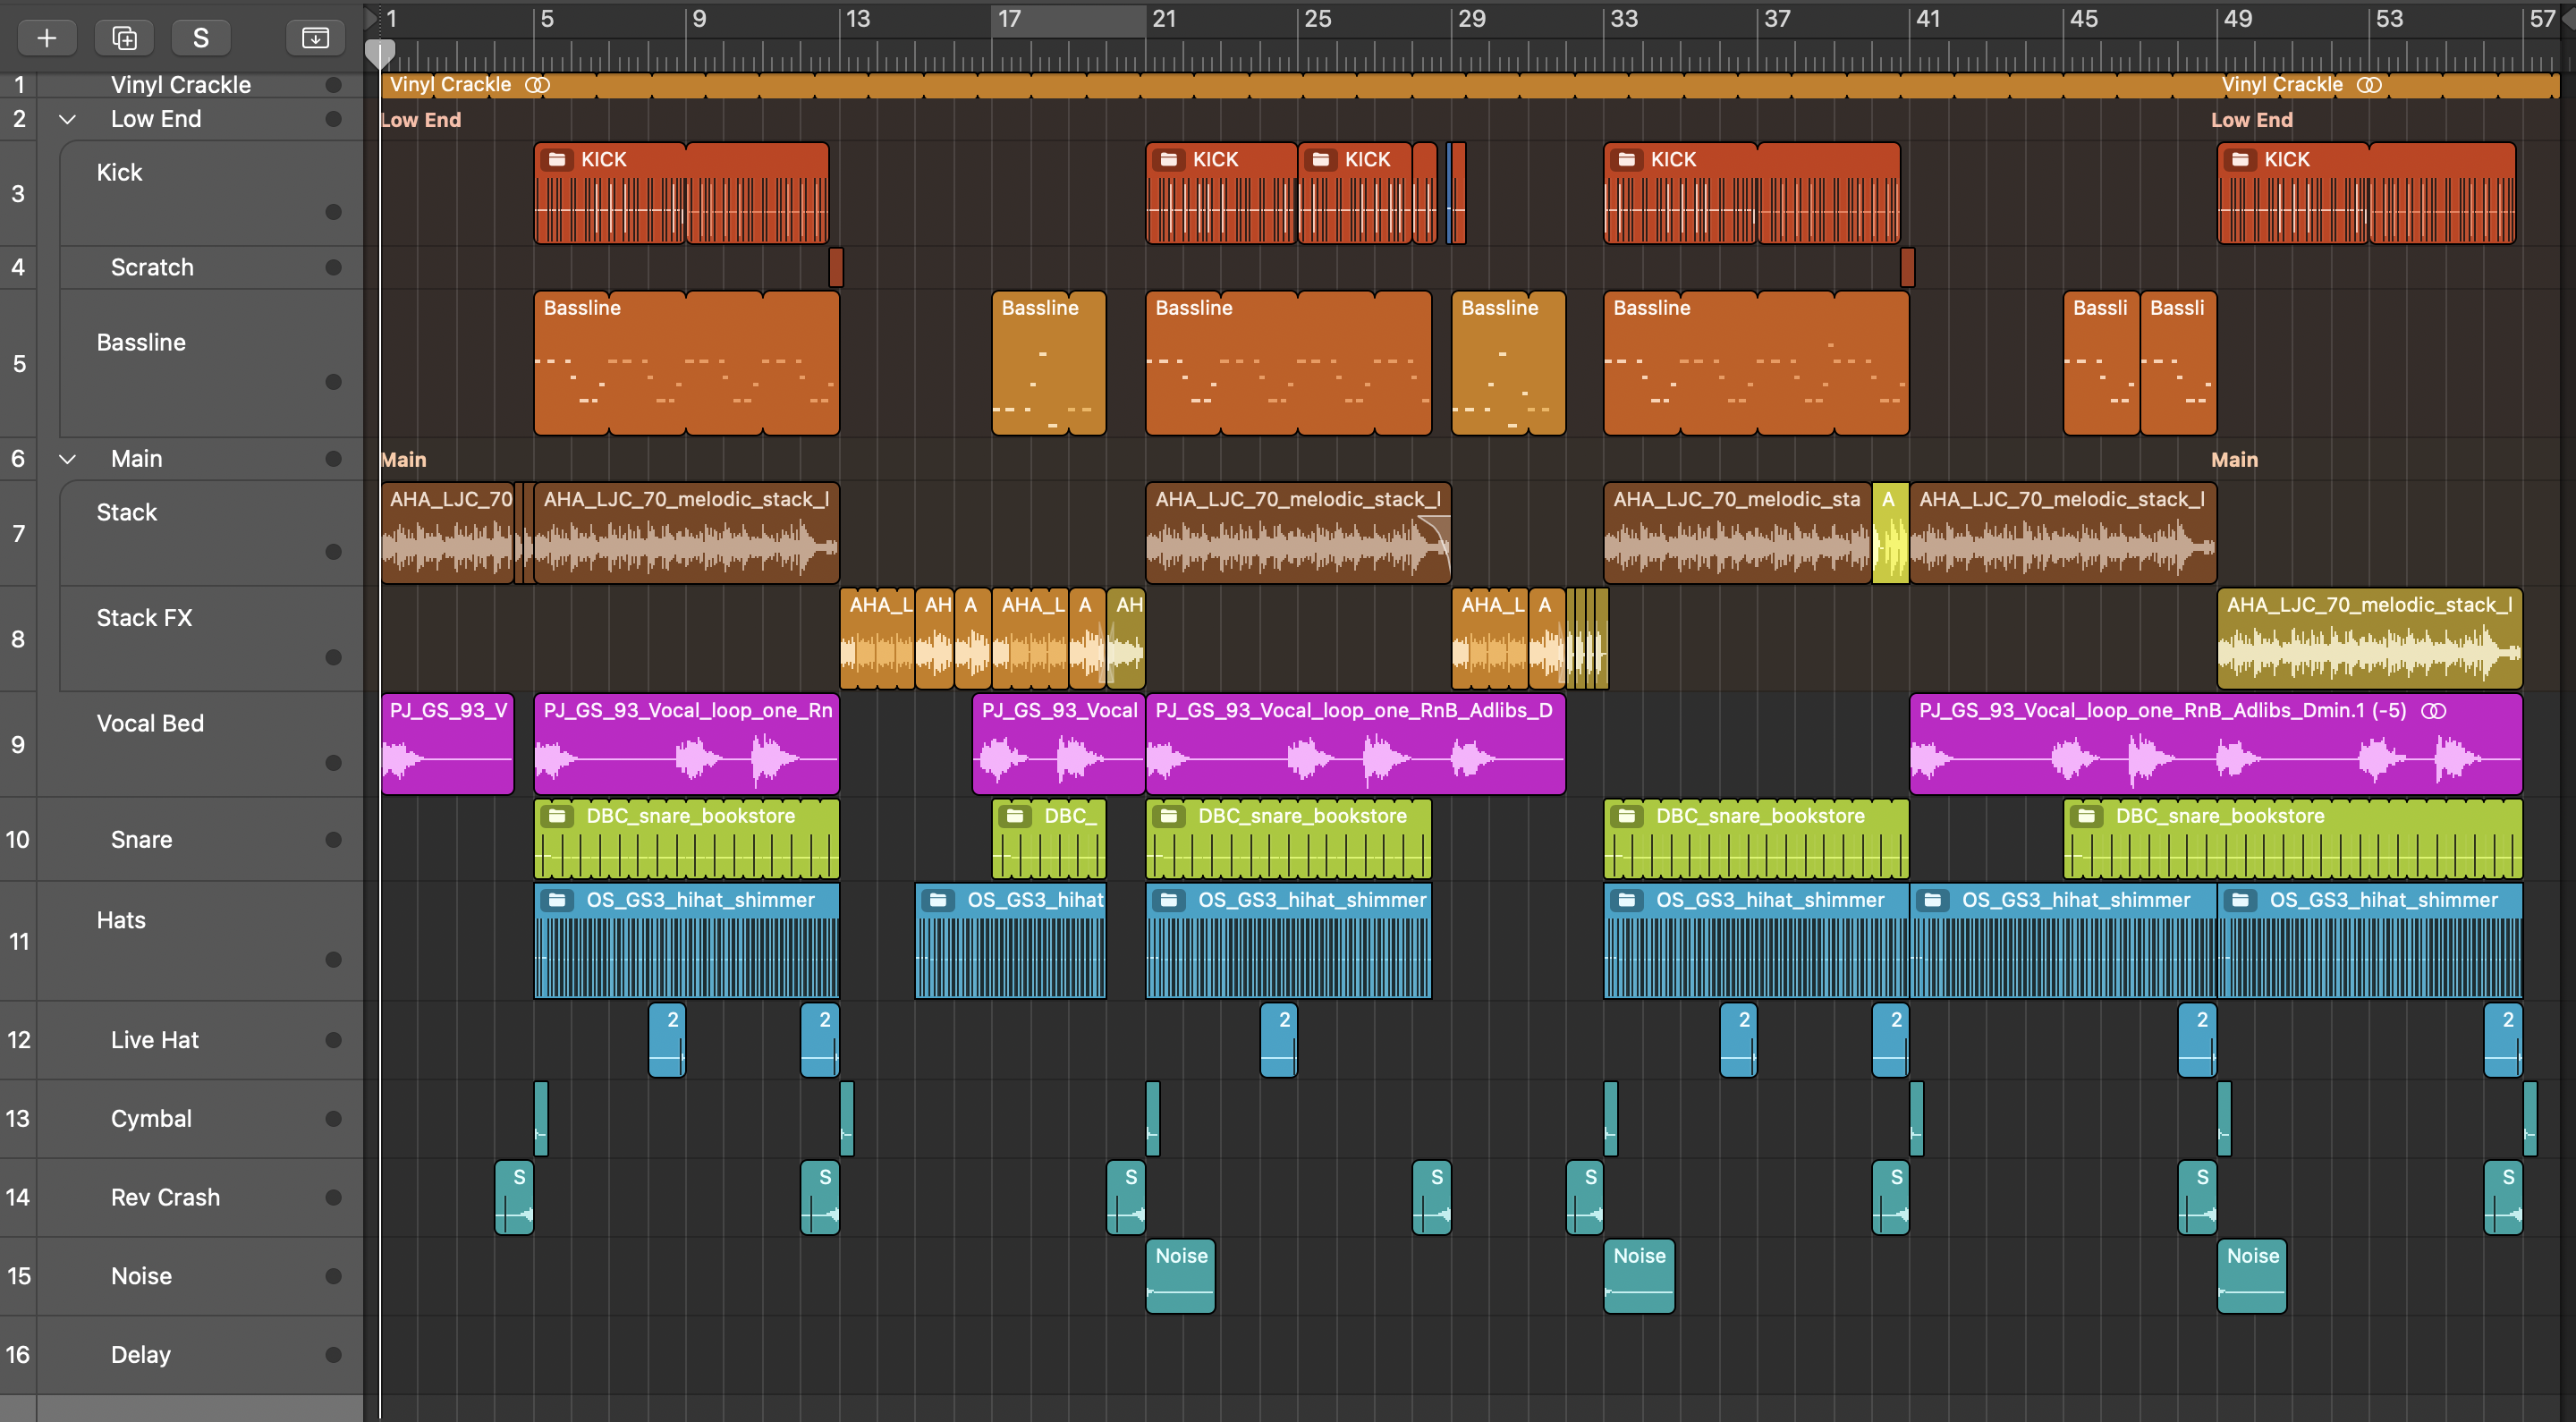The image size is (2576, 1422).
Task: Click bar 33 in the timeline ruler
Action: [x=1623, y=19]
